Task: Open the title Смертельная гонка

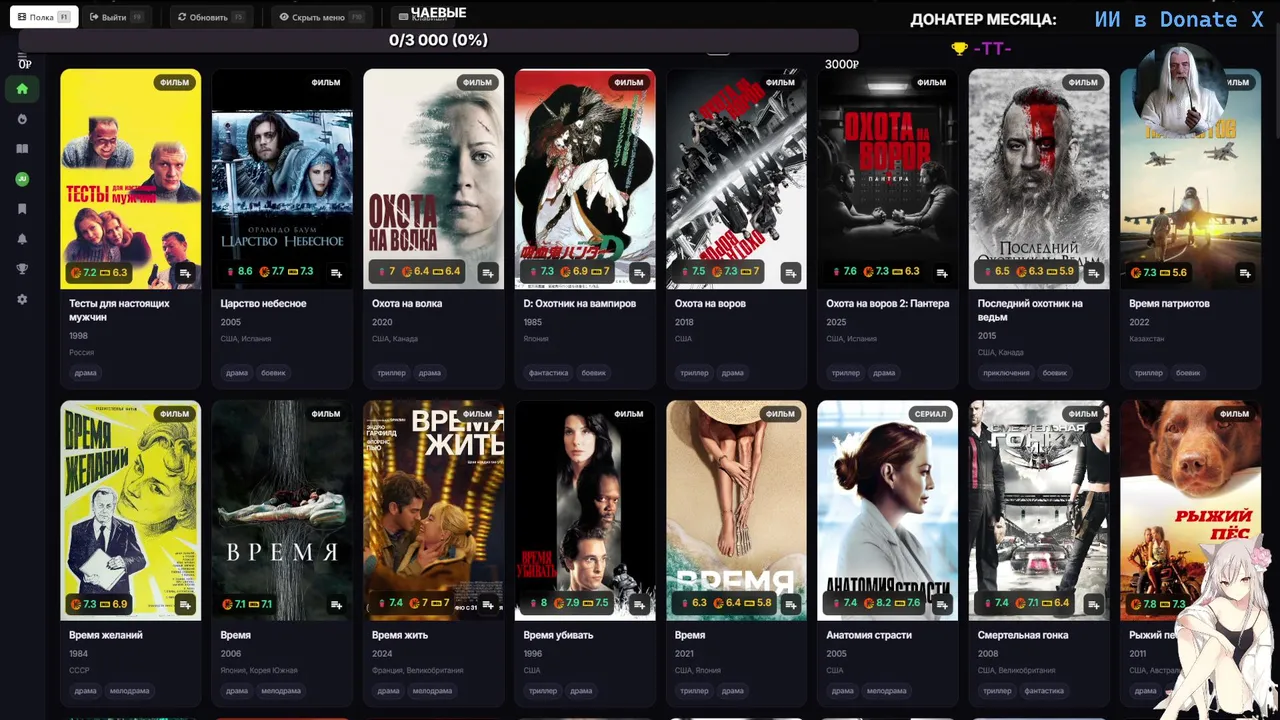Action: tap(1023, 636)
